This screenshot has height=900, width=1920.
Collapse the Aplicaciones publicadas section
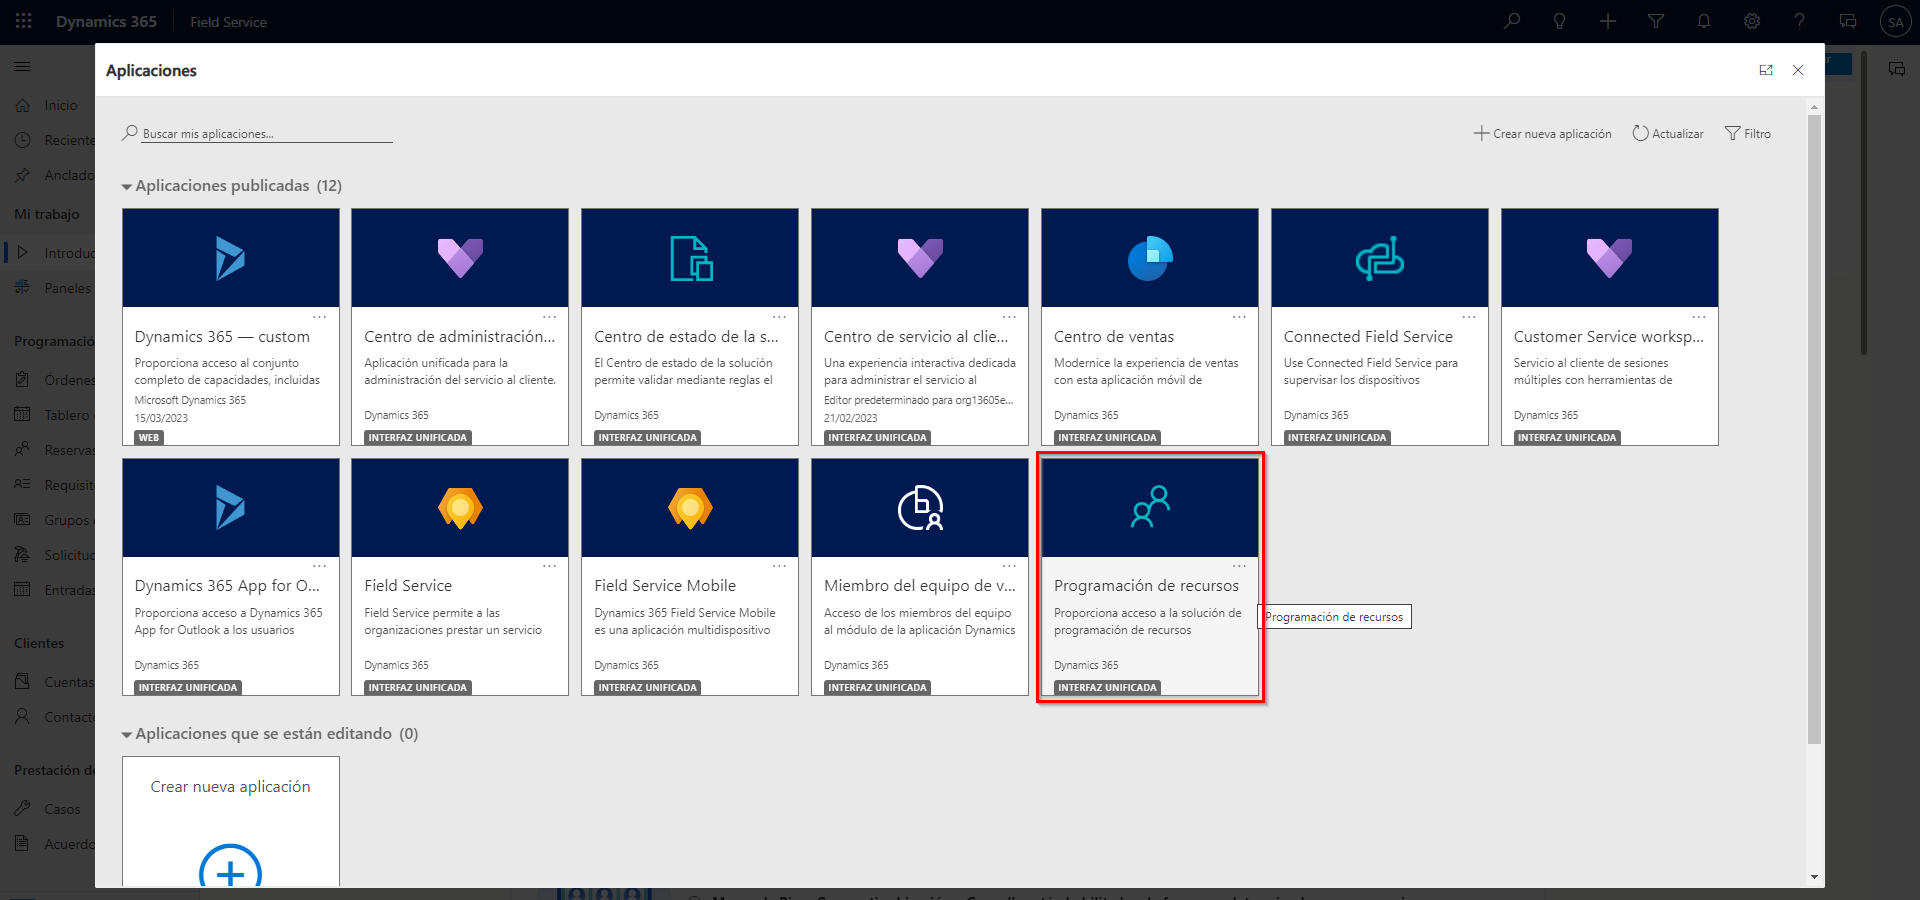(127, 187)
